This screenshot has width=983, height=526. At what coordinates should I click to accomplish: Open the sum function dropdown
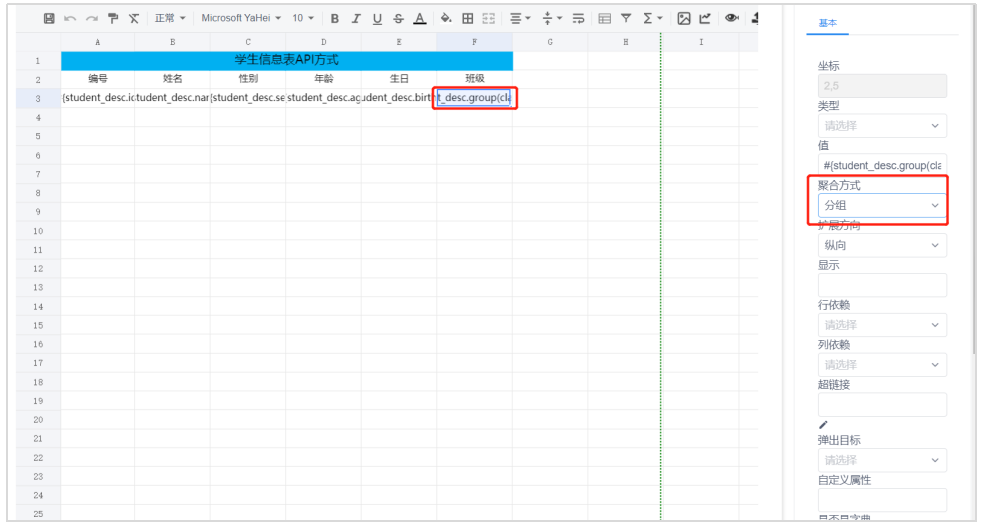652,18
